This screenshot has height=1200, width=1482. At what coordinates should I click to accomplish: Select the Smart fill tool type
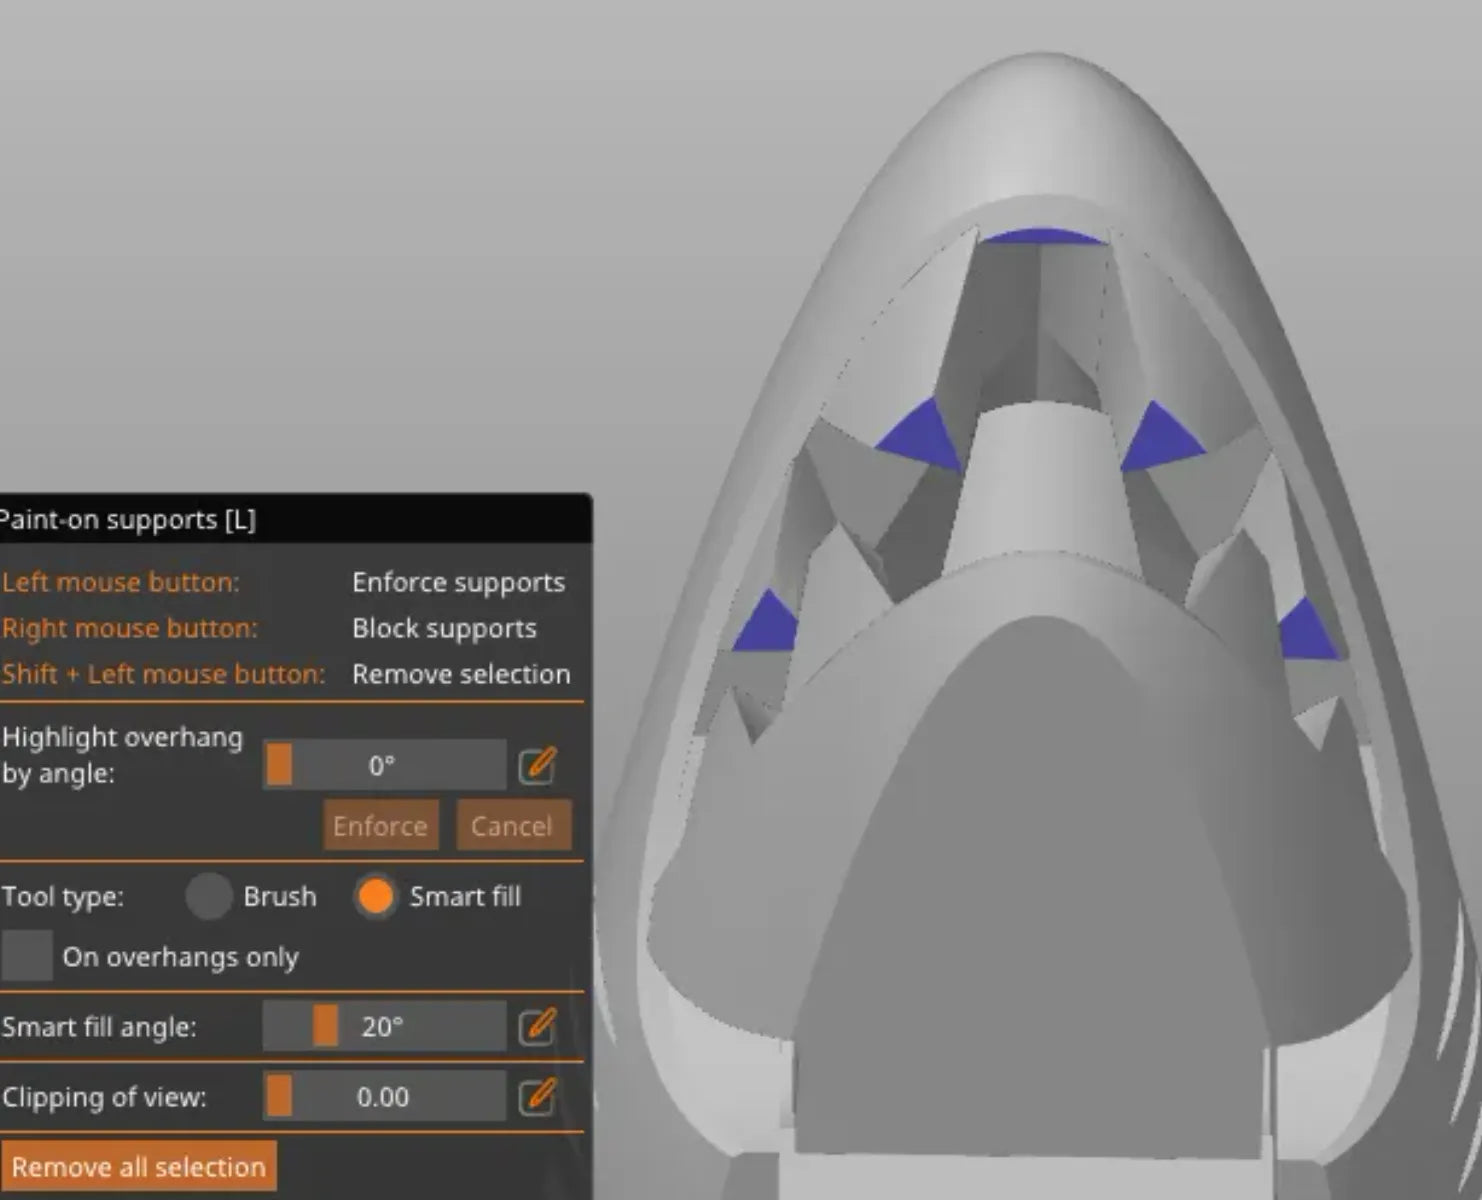tap(376, 896)
